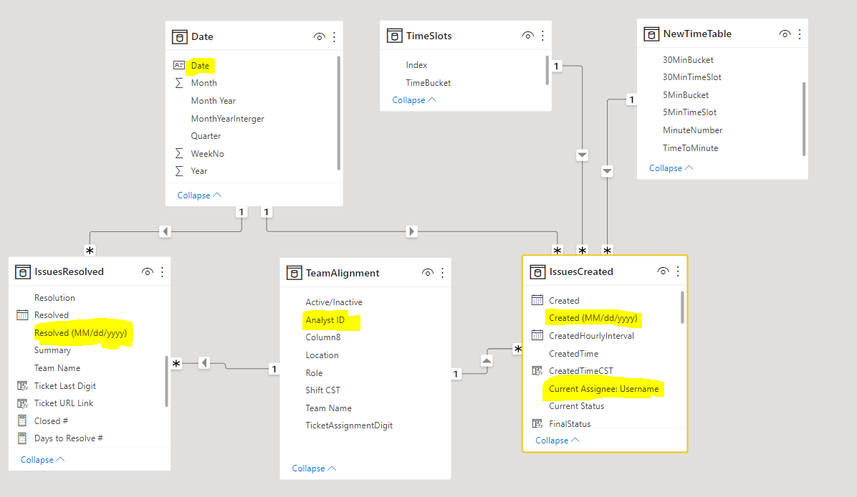Click the TeamAlignment table header icon
Viewport: 857px width, 497px height.
(x=294, y=273)
